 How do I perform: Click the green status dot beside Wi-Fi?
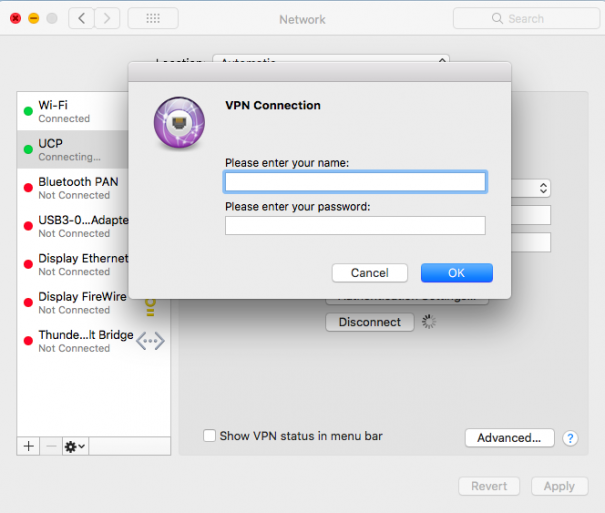coord(28,111)
